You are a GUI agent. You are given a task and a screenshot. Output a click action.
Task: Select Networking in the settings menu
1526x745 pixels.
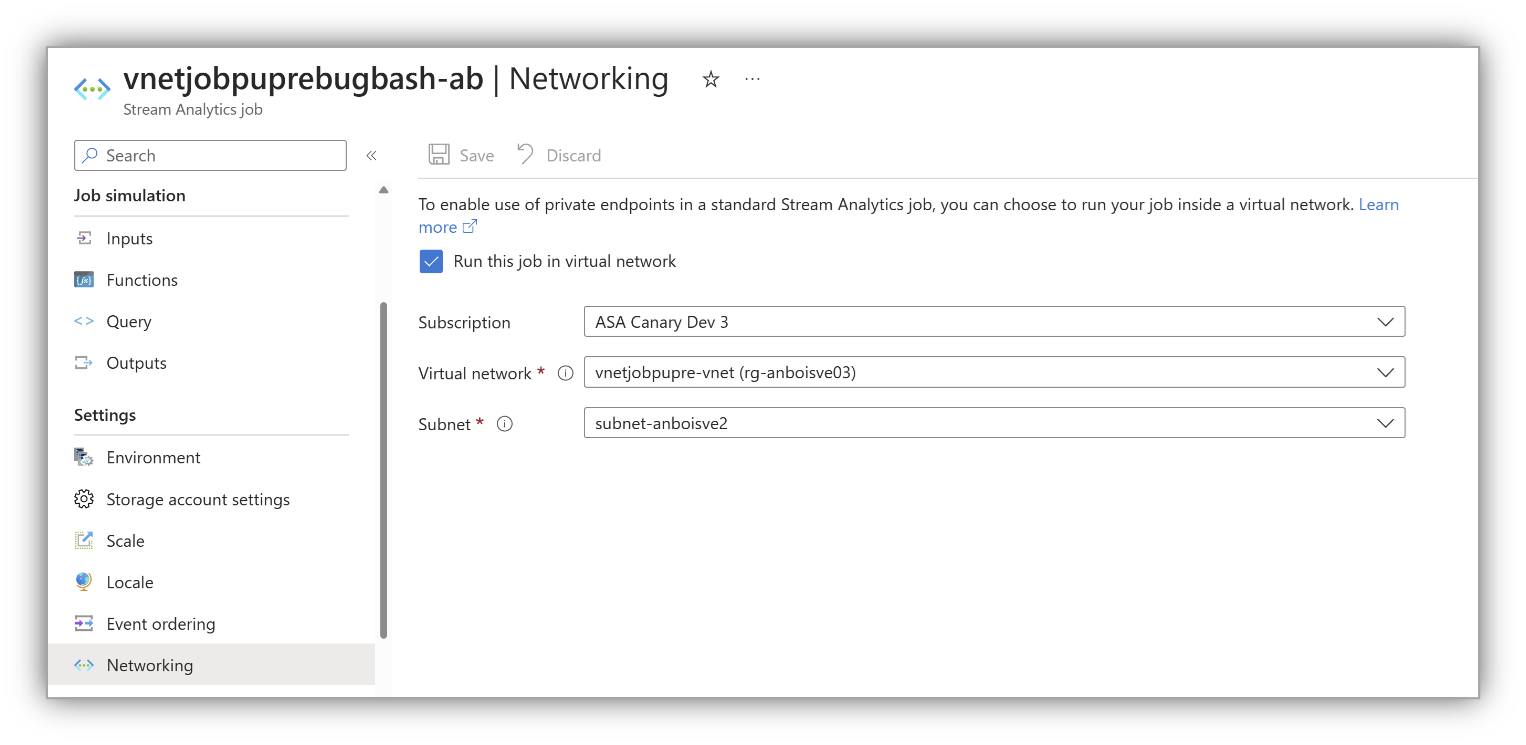click(150, 665)
